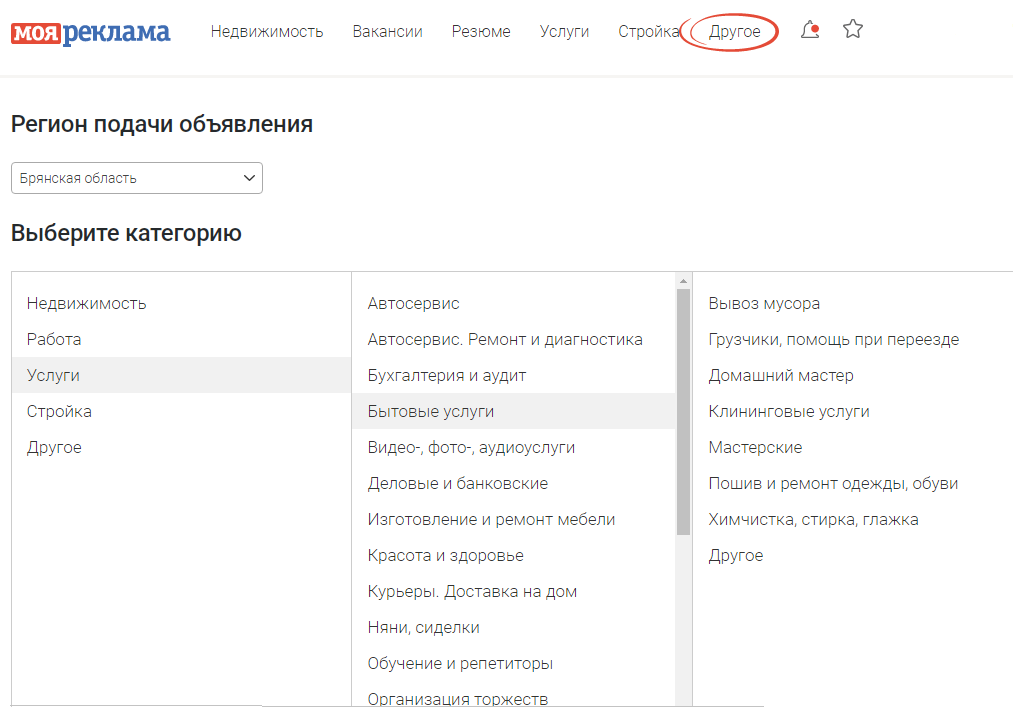The image size is (1013, 707).
Task: Click the scroll-up arrow of subcategory list
Action: click(x=683, y=281)
